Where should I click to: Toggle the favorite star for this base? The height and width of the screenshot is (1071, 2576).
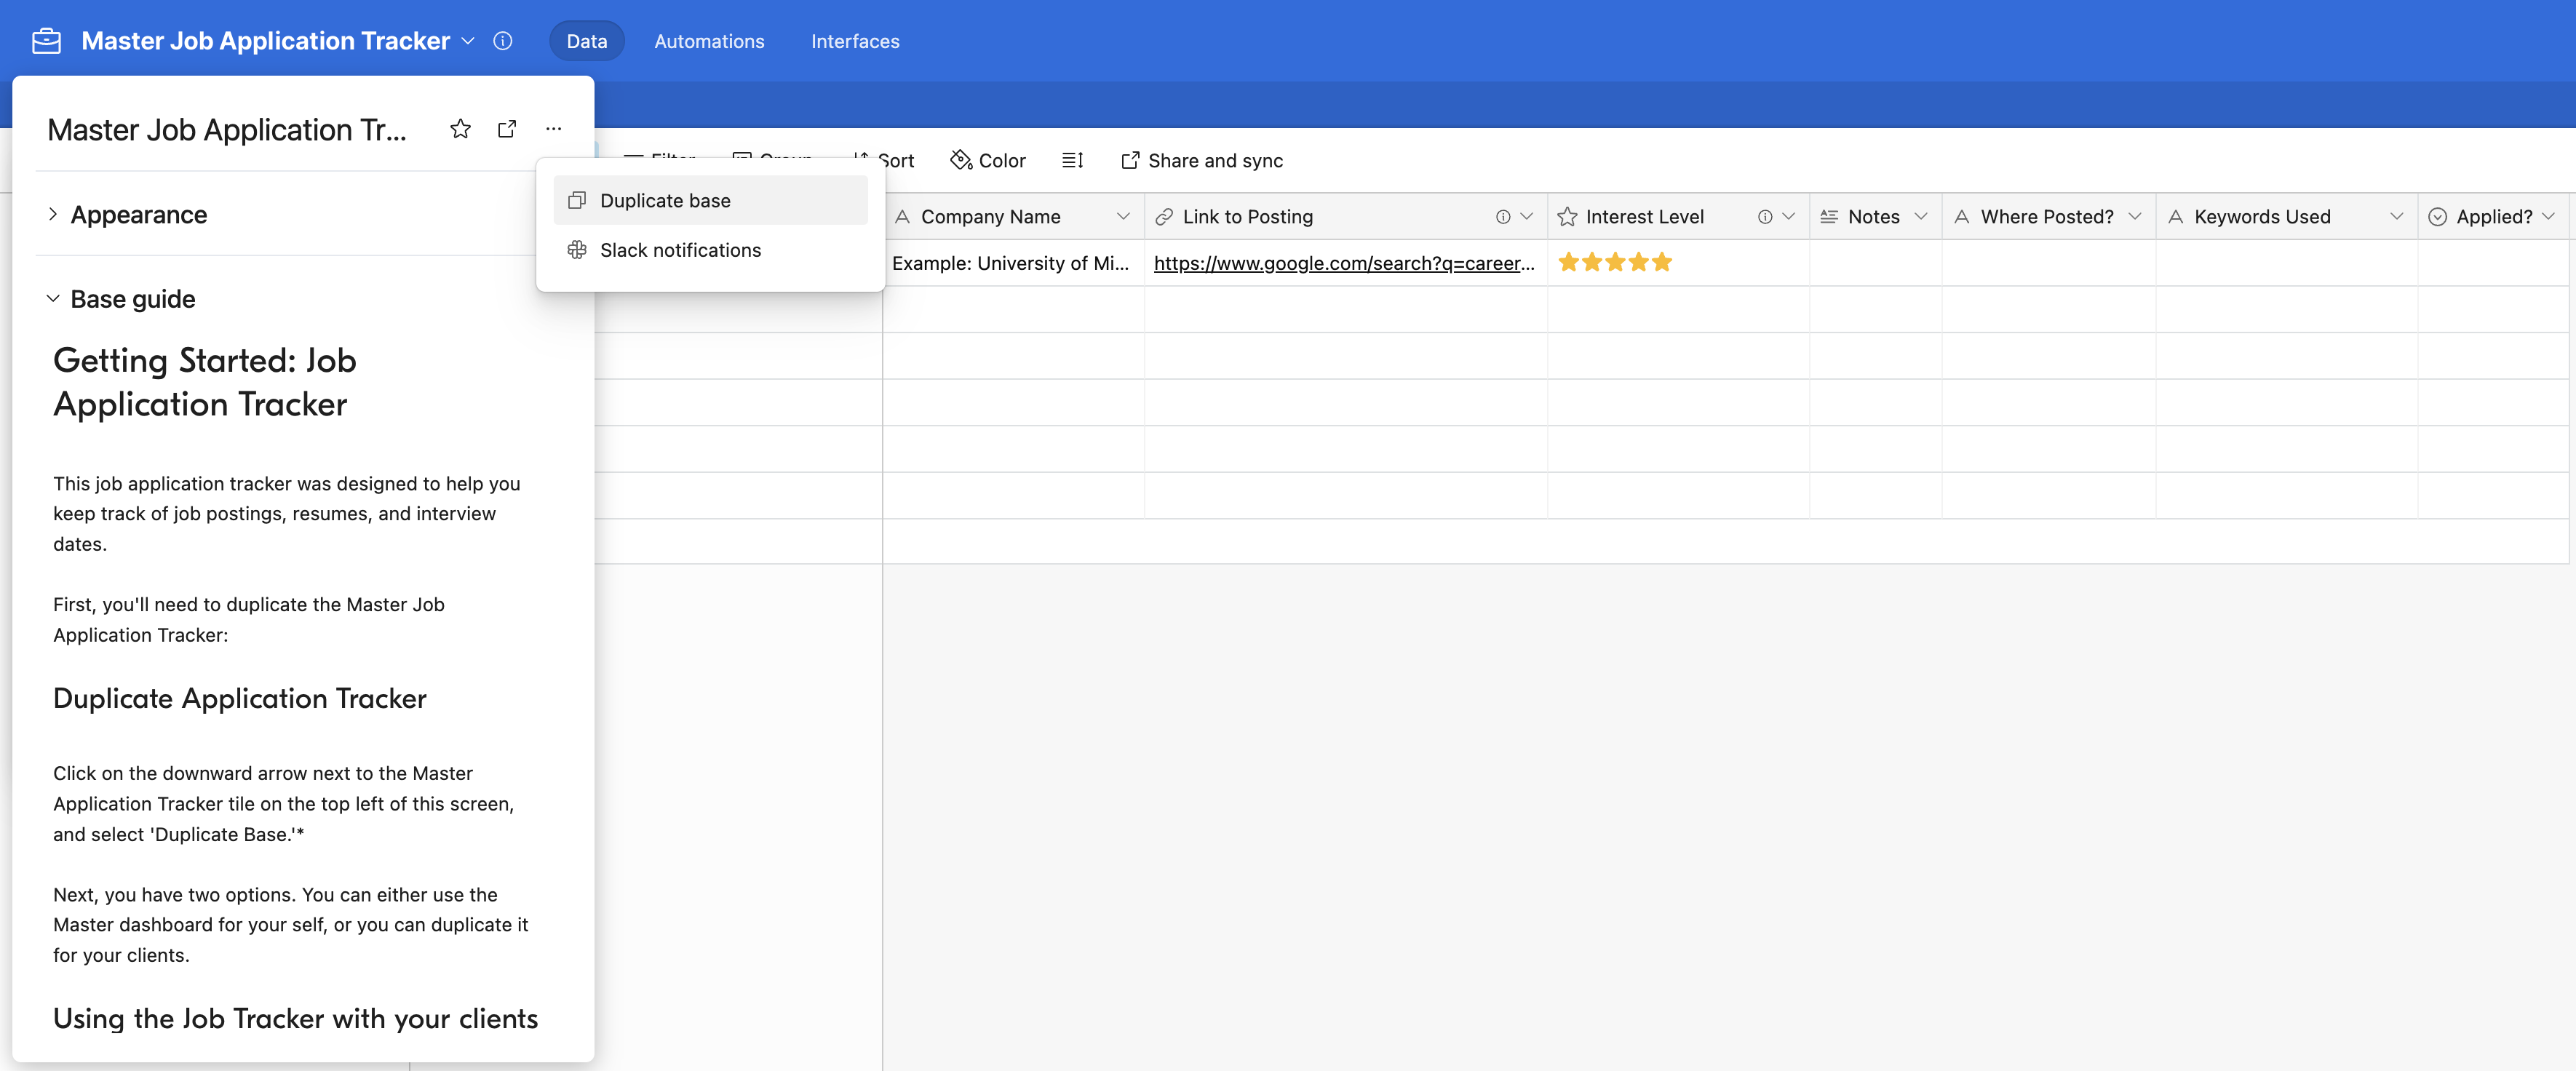[x=460, y=129]
